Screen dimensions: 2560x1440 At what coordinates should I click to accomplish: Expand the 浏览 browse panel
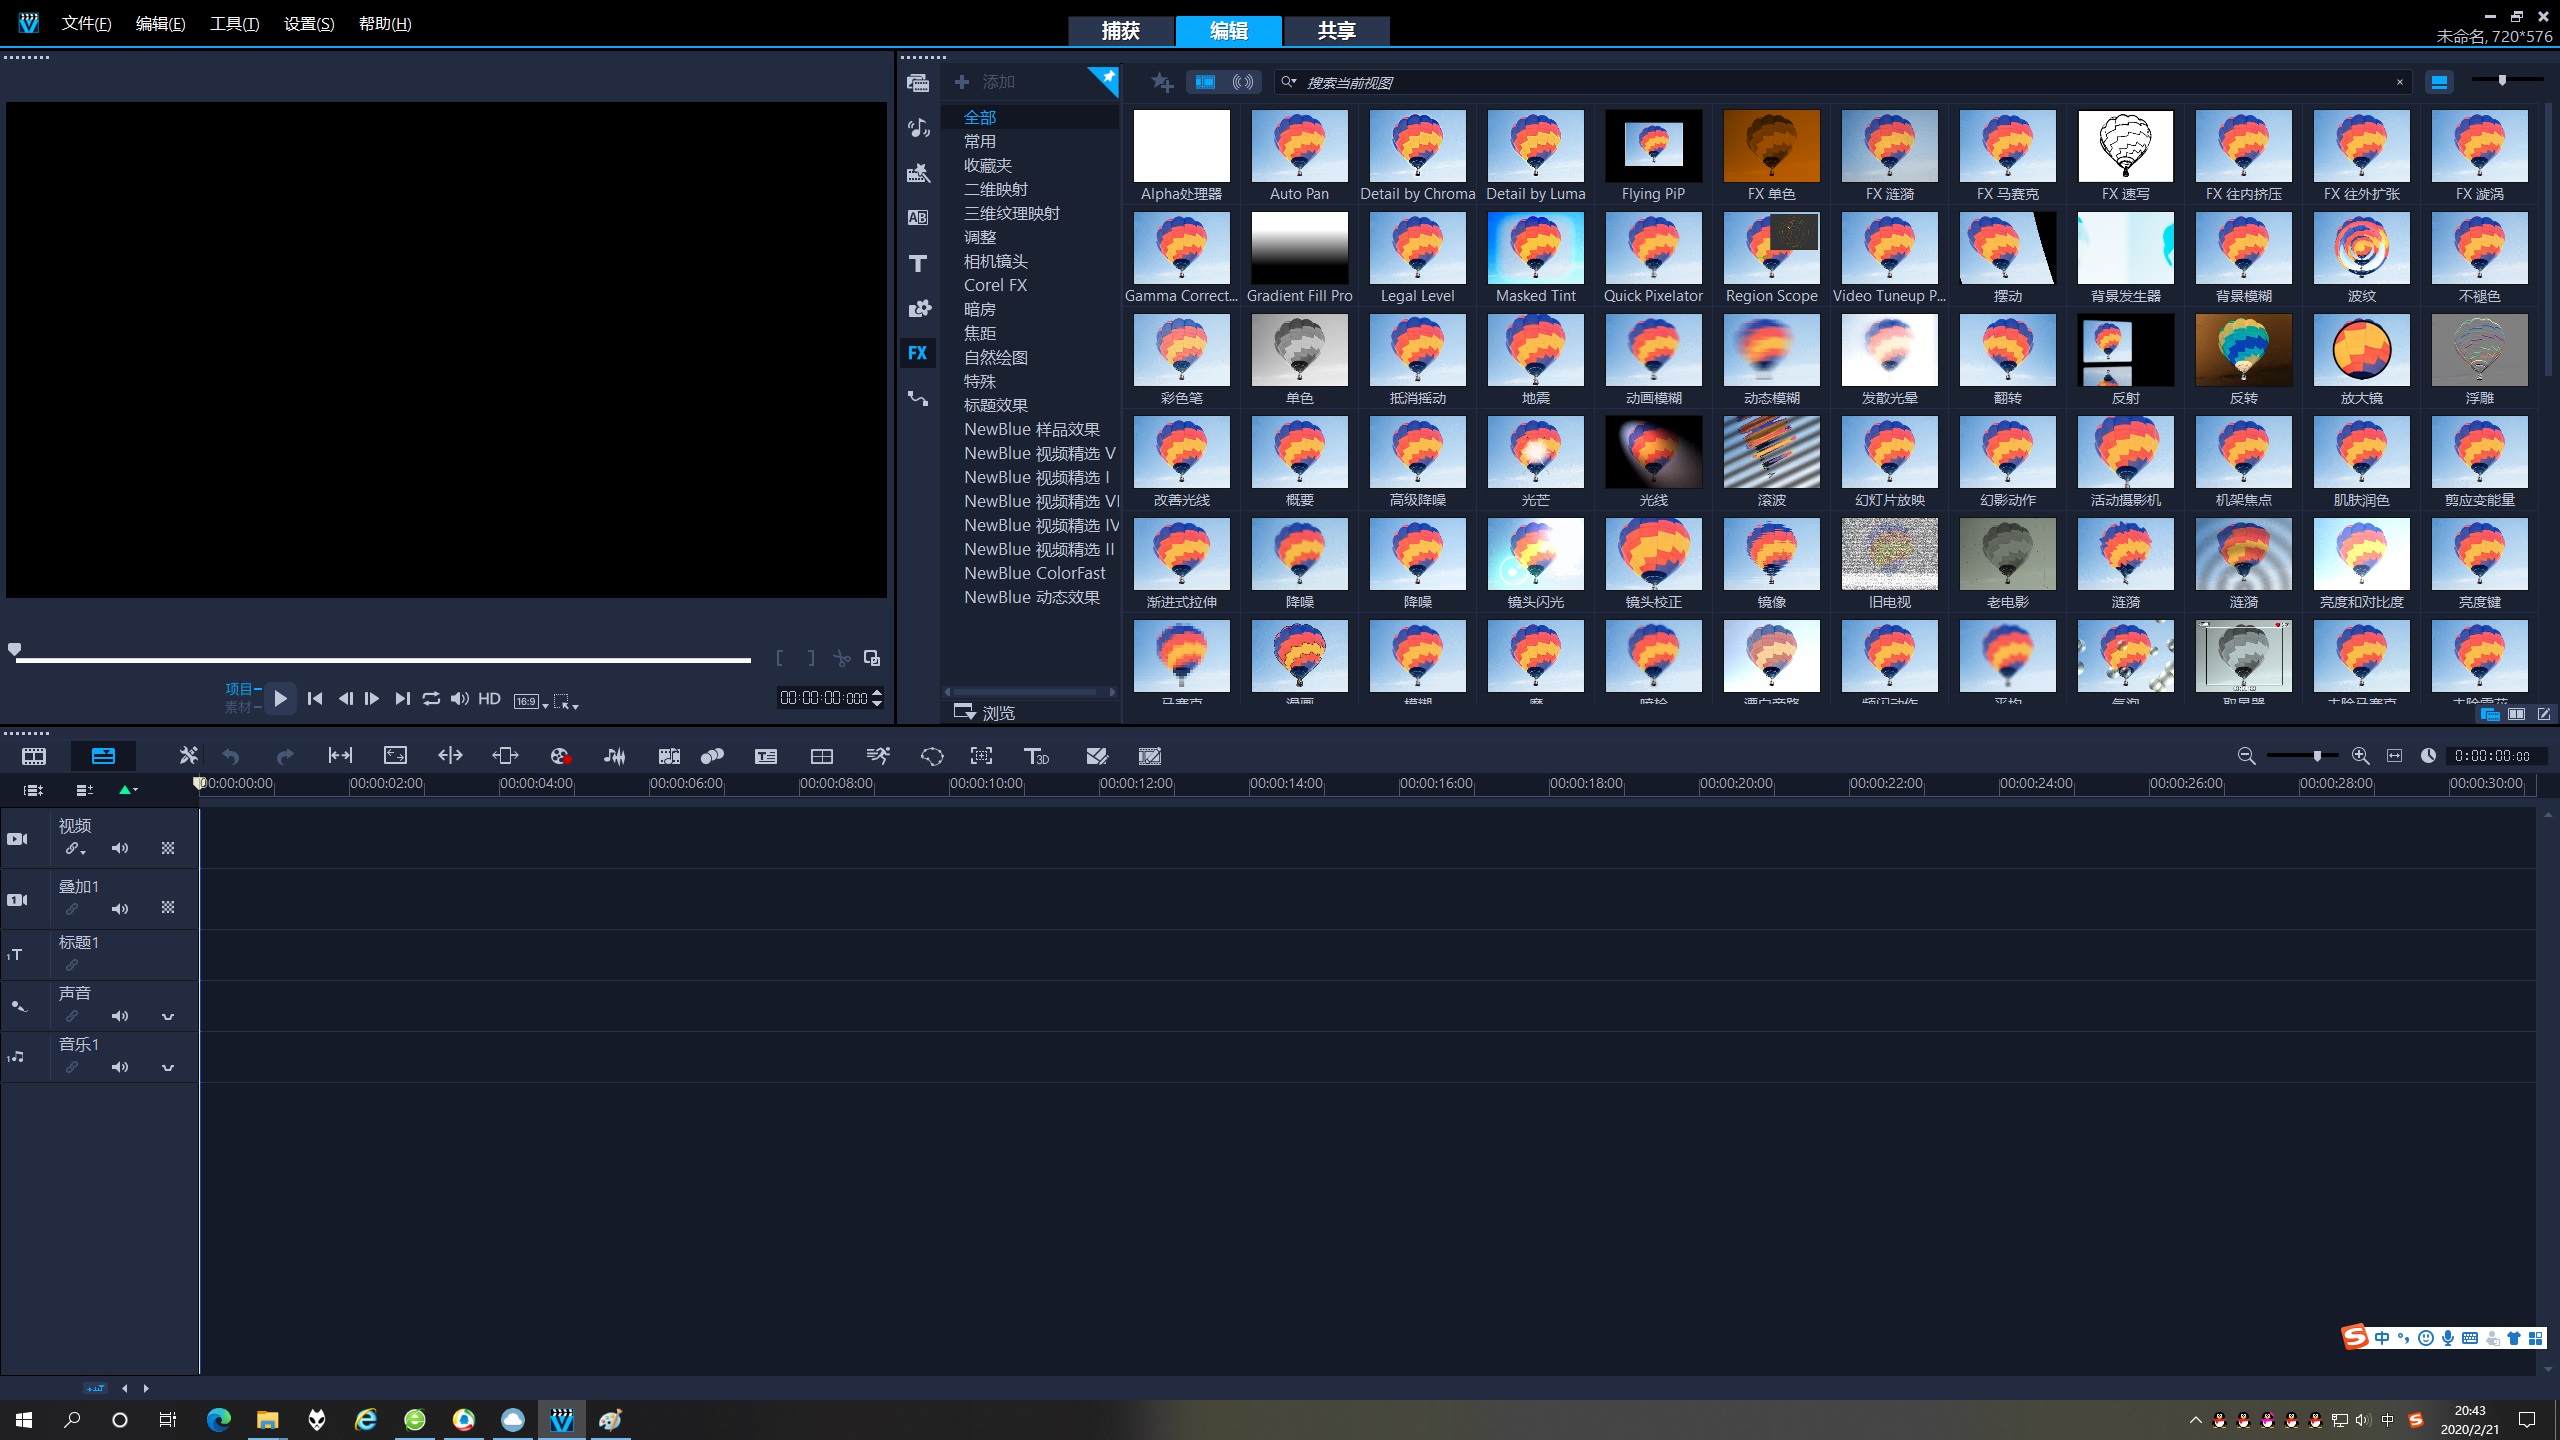click(x=985, y=712)
